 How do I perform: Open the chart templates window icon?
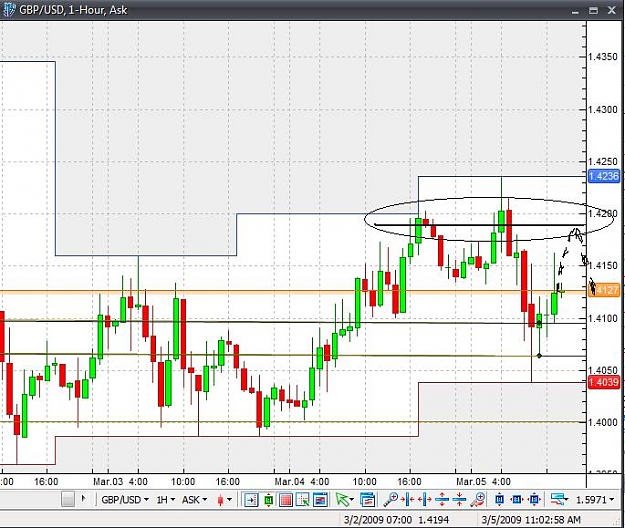(x=368, y=499)
